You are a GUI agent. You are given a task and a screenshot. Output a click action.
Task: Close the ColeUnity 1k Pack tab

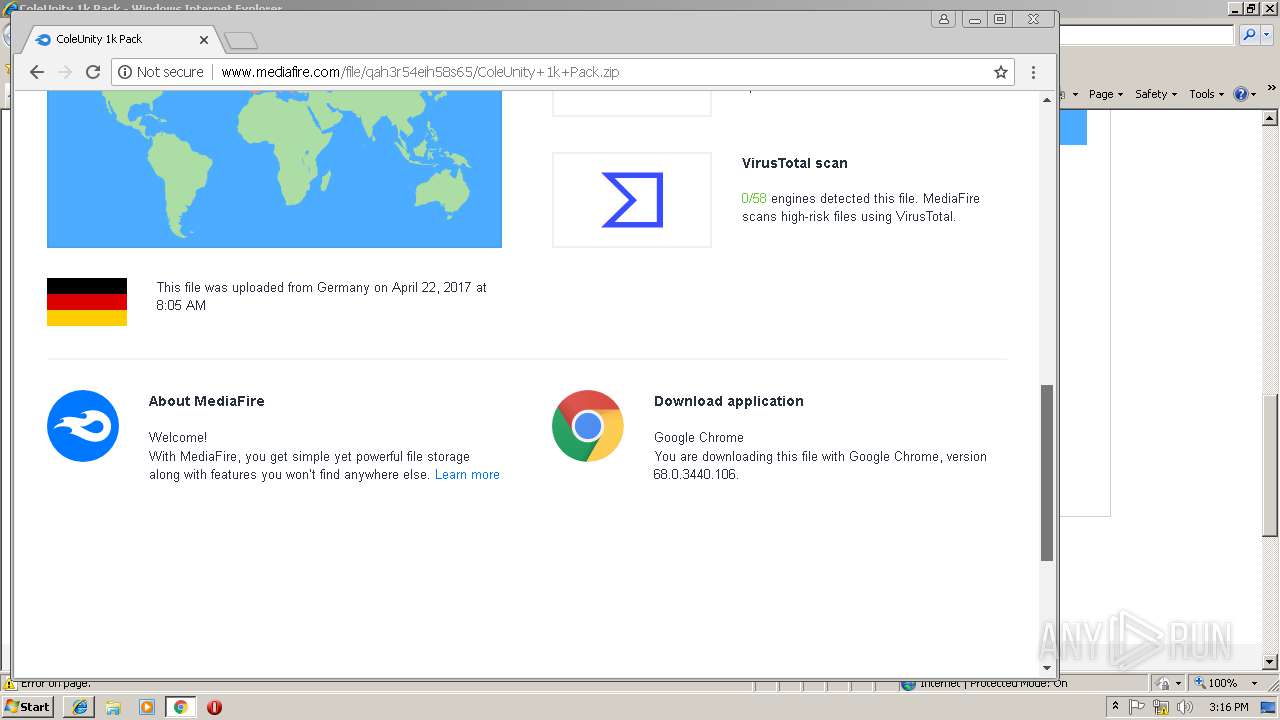(x=204, y=40)
